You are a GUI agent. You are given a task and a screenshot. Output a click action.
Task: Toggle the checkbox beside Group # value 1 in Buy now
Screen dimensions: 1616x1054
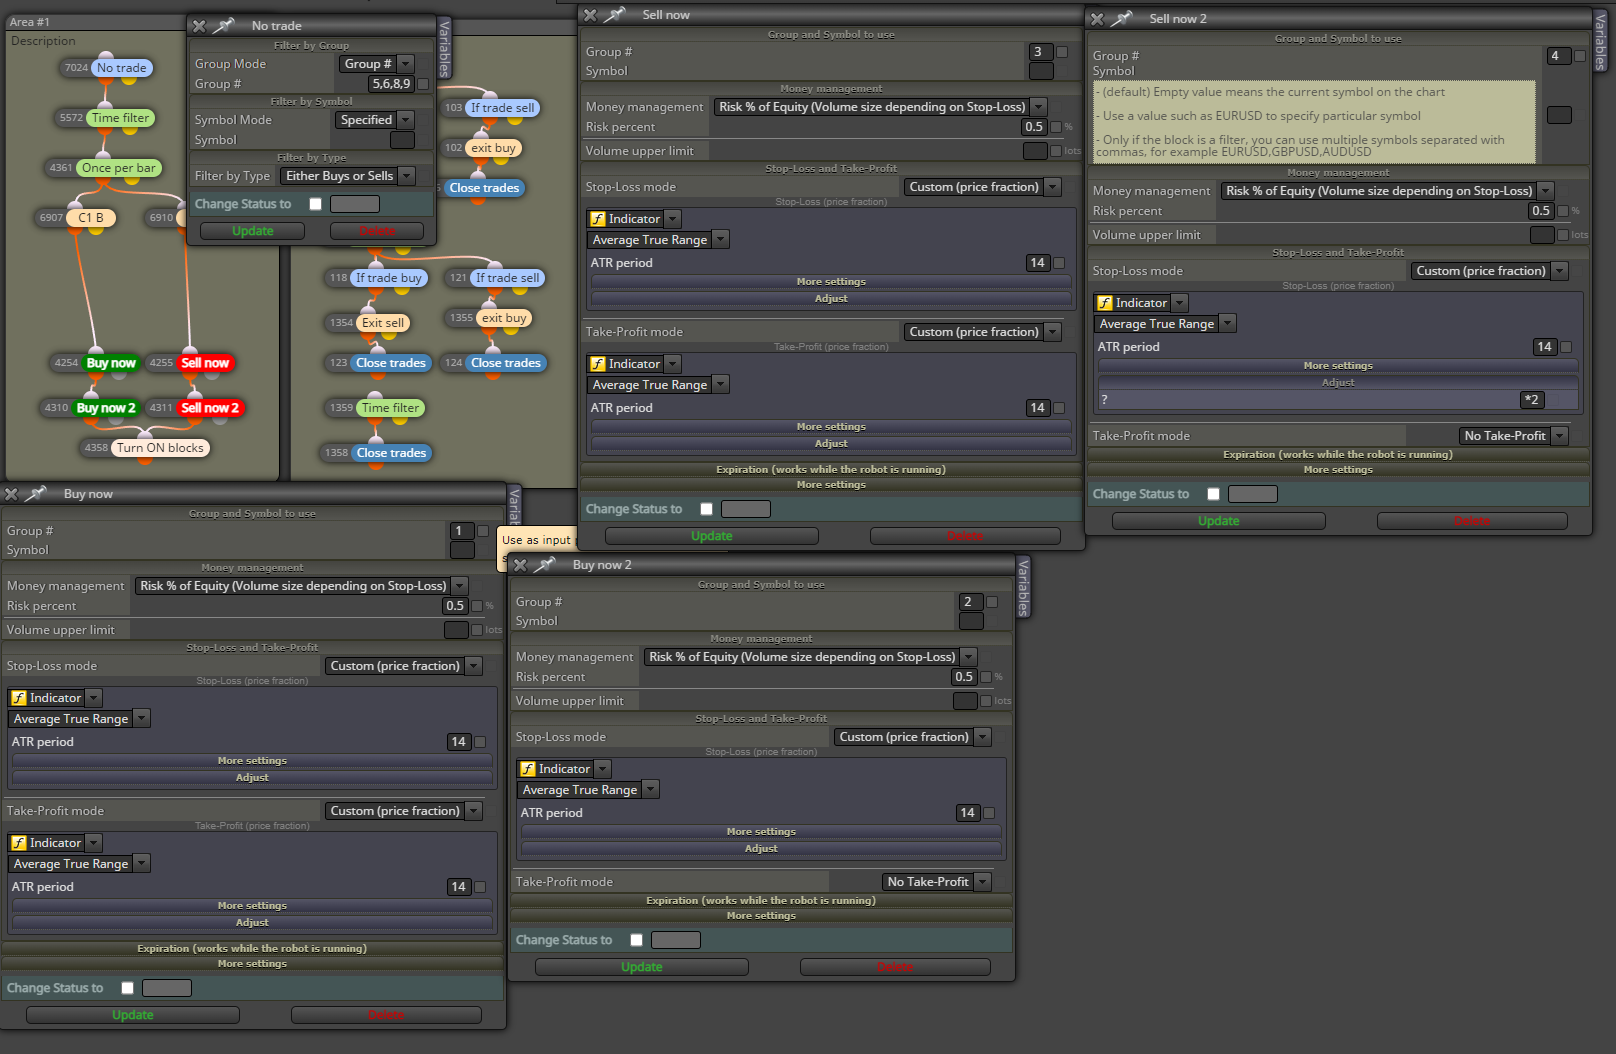coord(483,531)
